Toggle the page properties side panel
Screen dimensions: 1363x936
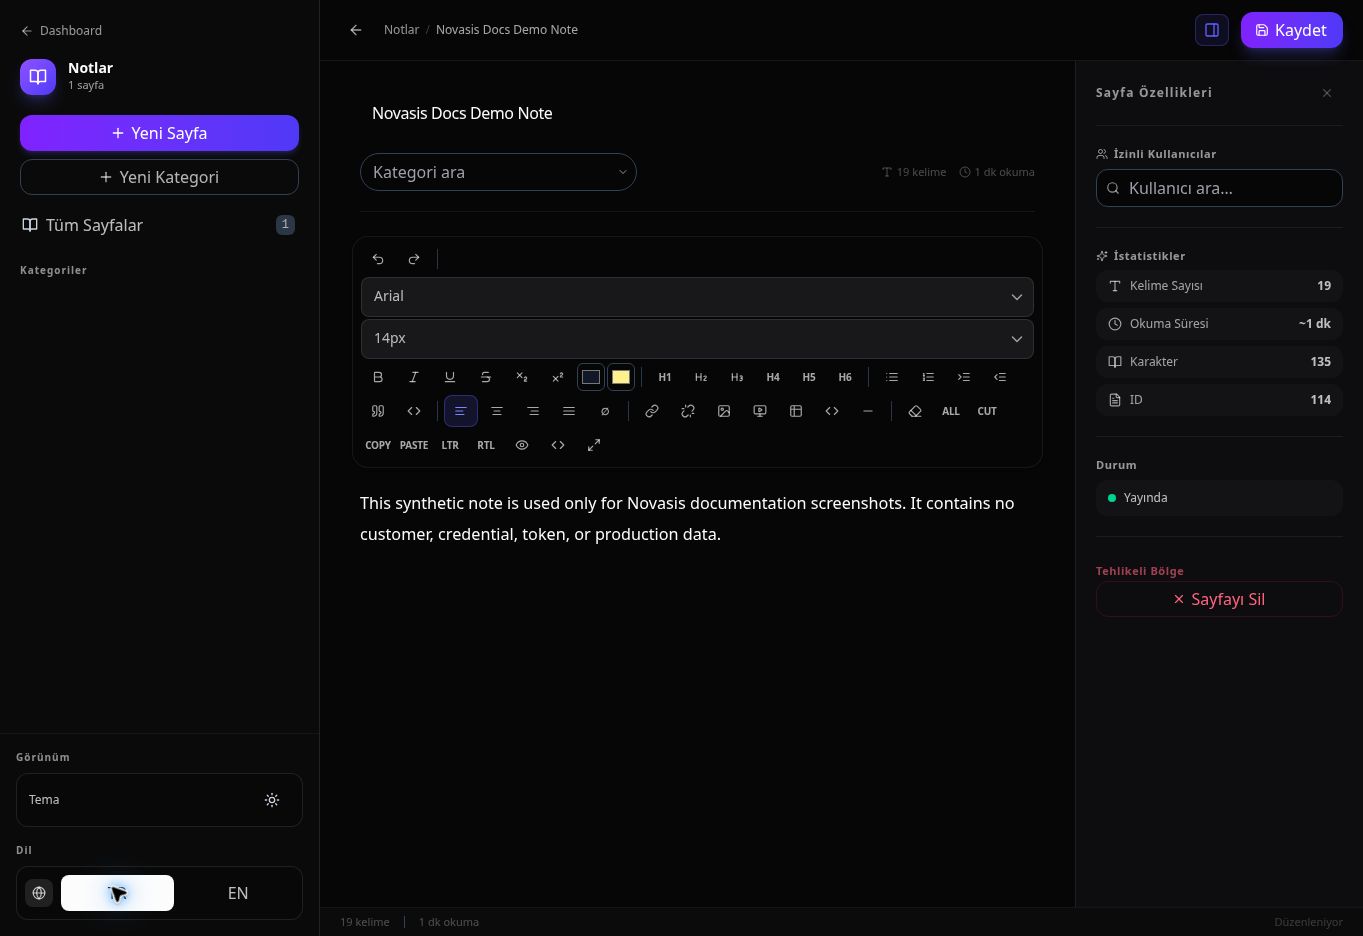coord(1212,30)
